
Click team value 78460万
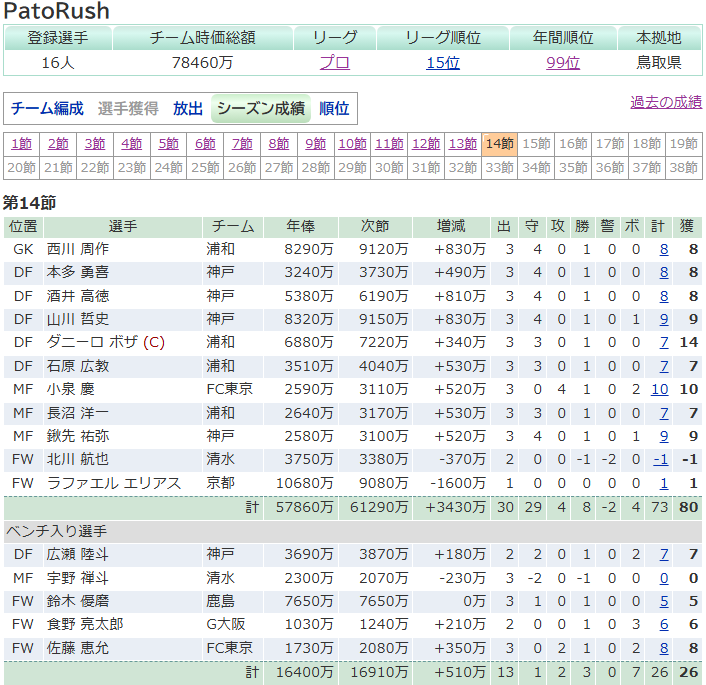tap(202, 63)
